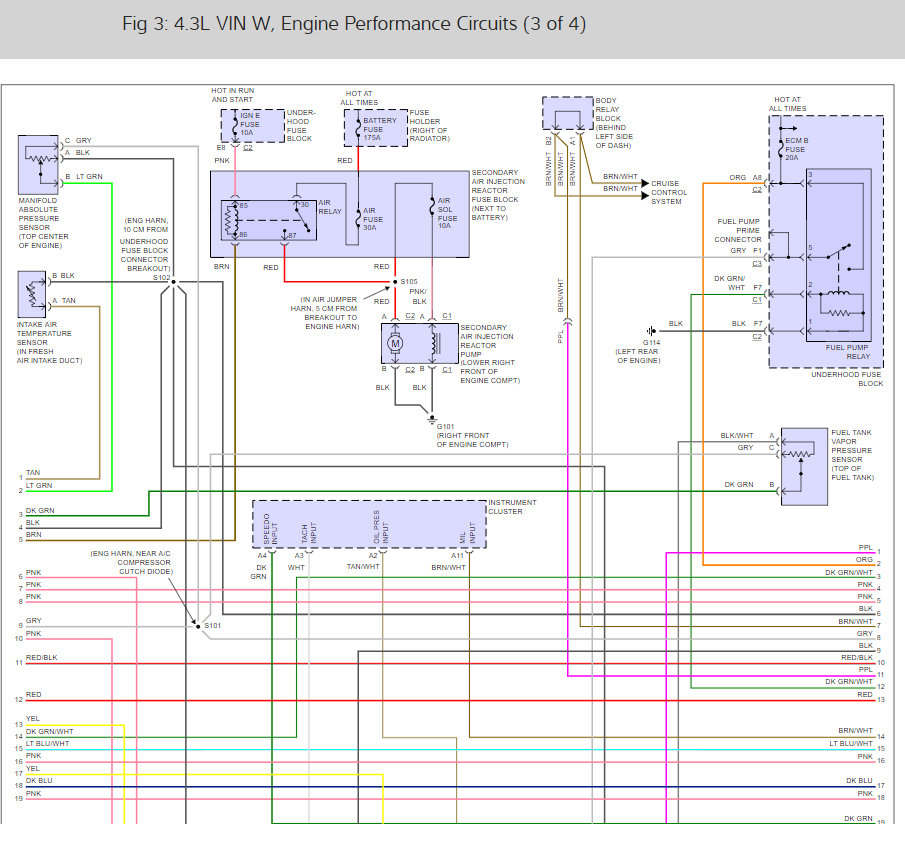Click the "(IN AIR JUMPER HARN...)" note

click(x=325, y=313)
